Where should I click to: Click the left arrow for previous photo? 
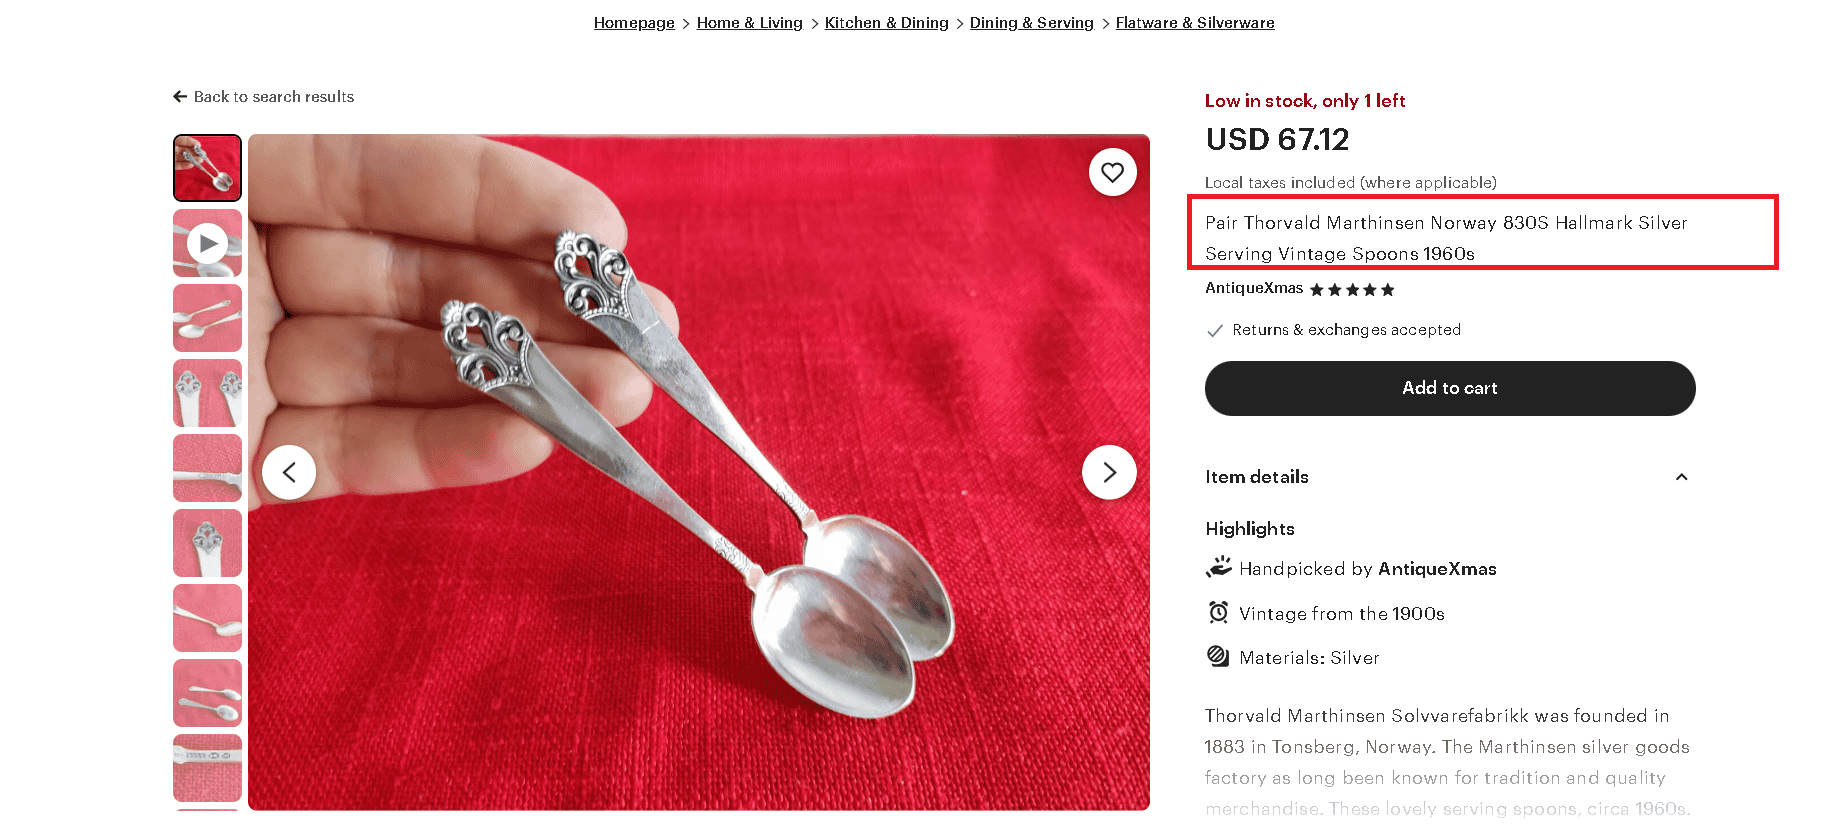[289, 472]
